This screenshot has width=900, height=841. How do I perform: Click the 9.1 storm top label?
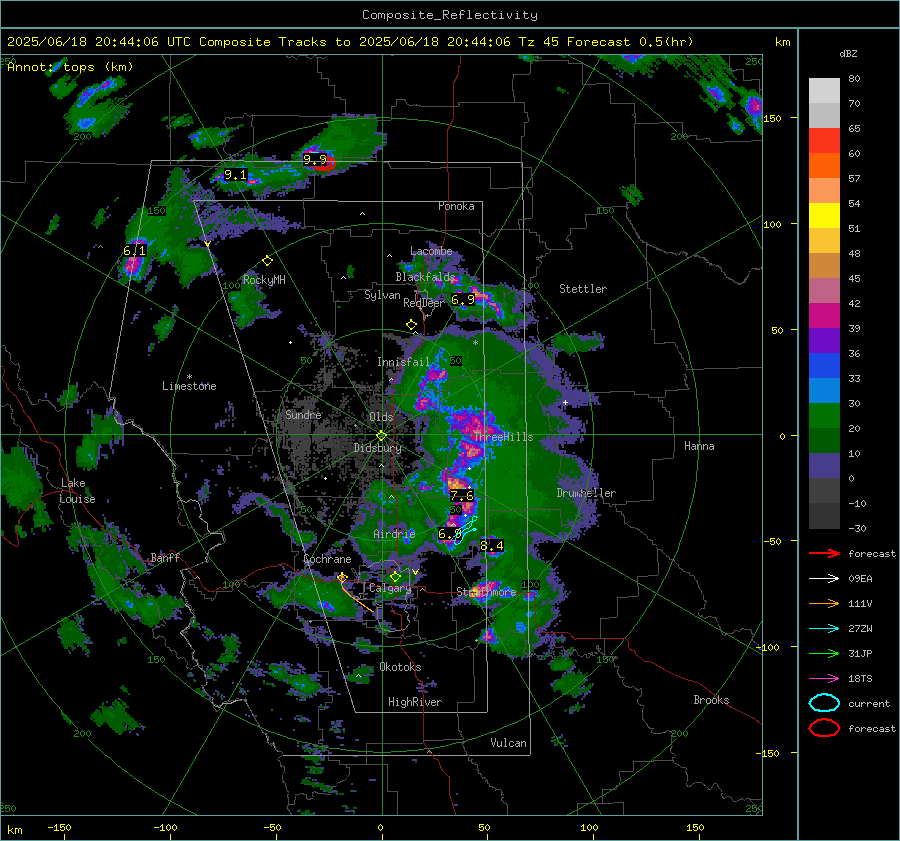click(235, 175)
